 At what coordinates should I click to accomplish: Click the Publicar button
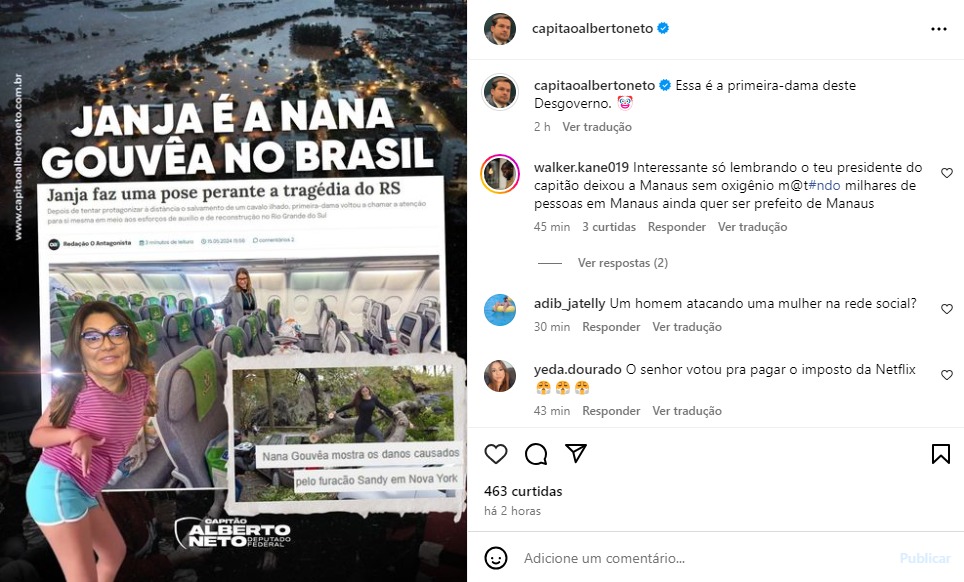pos(925,558)
